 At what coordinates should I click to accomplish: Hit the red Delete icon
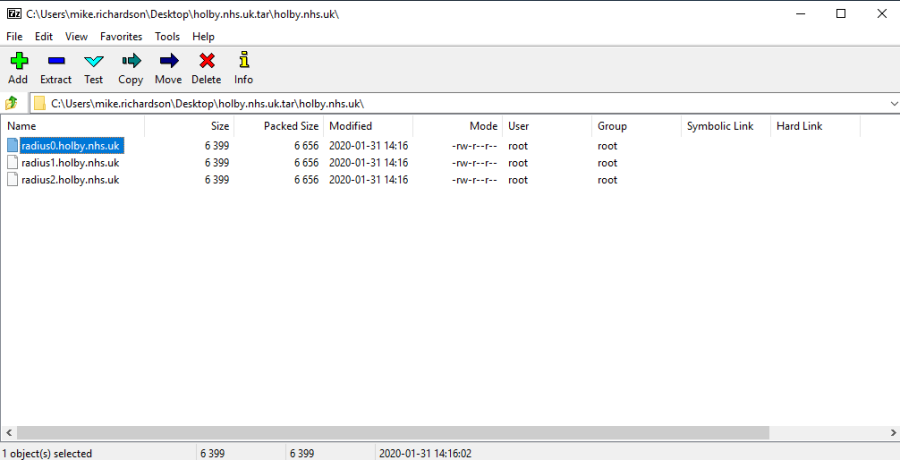click(x=206, y=62)
